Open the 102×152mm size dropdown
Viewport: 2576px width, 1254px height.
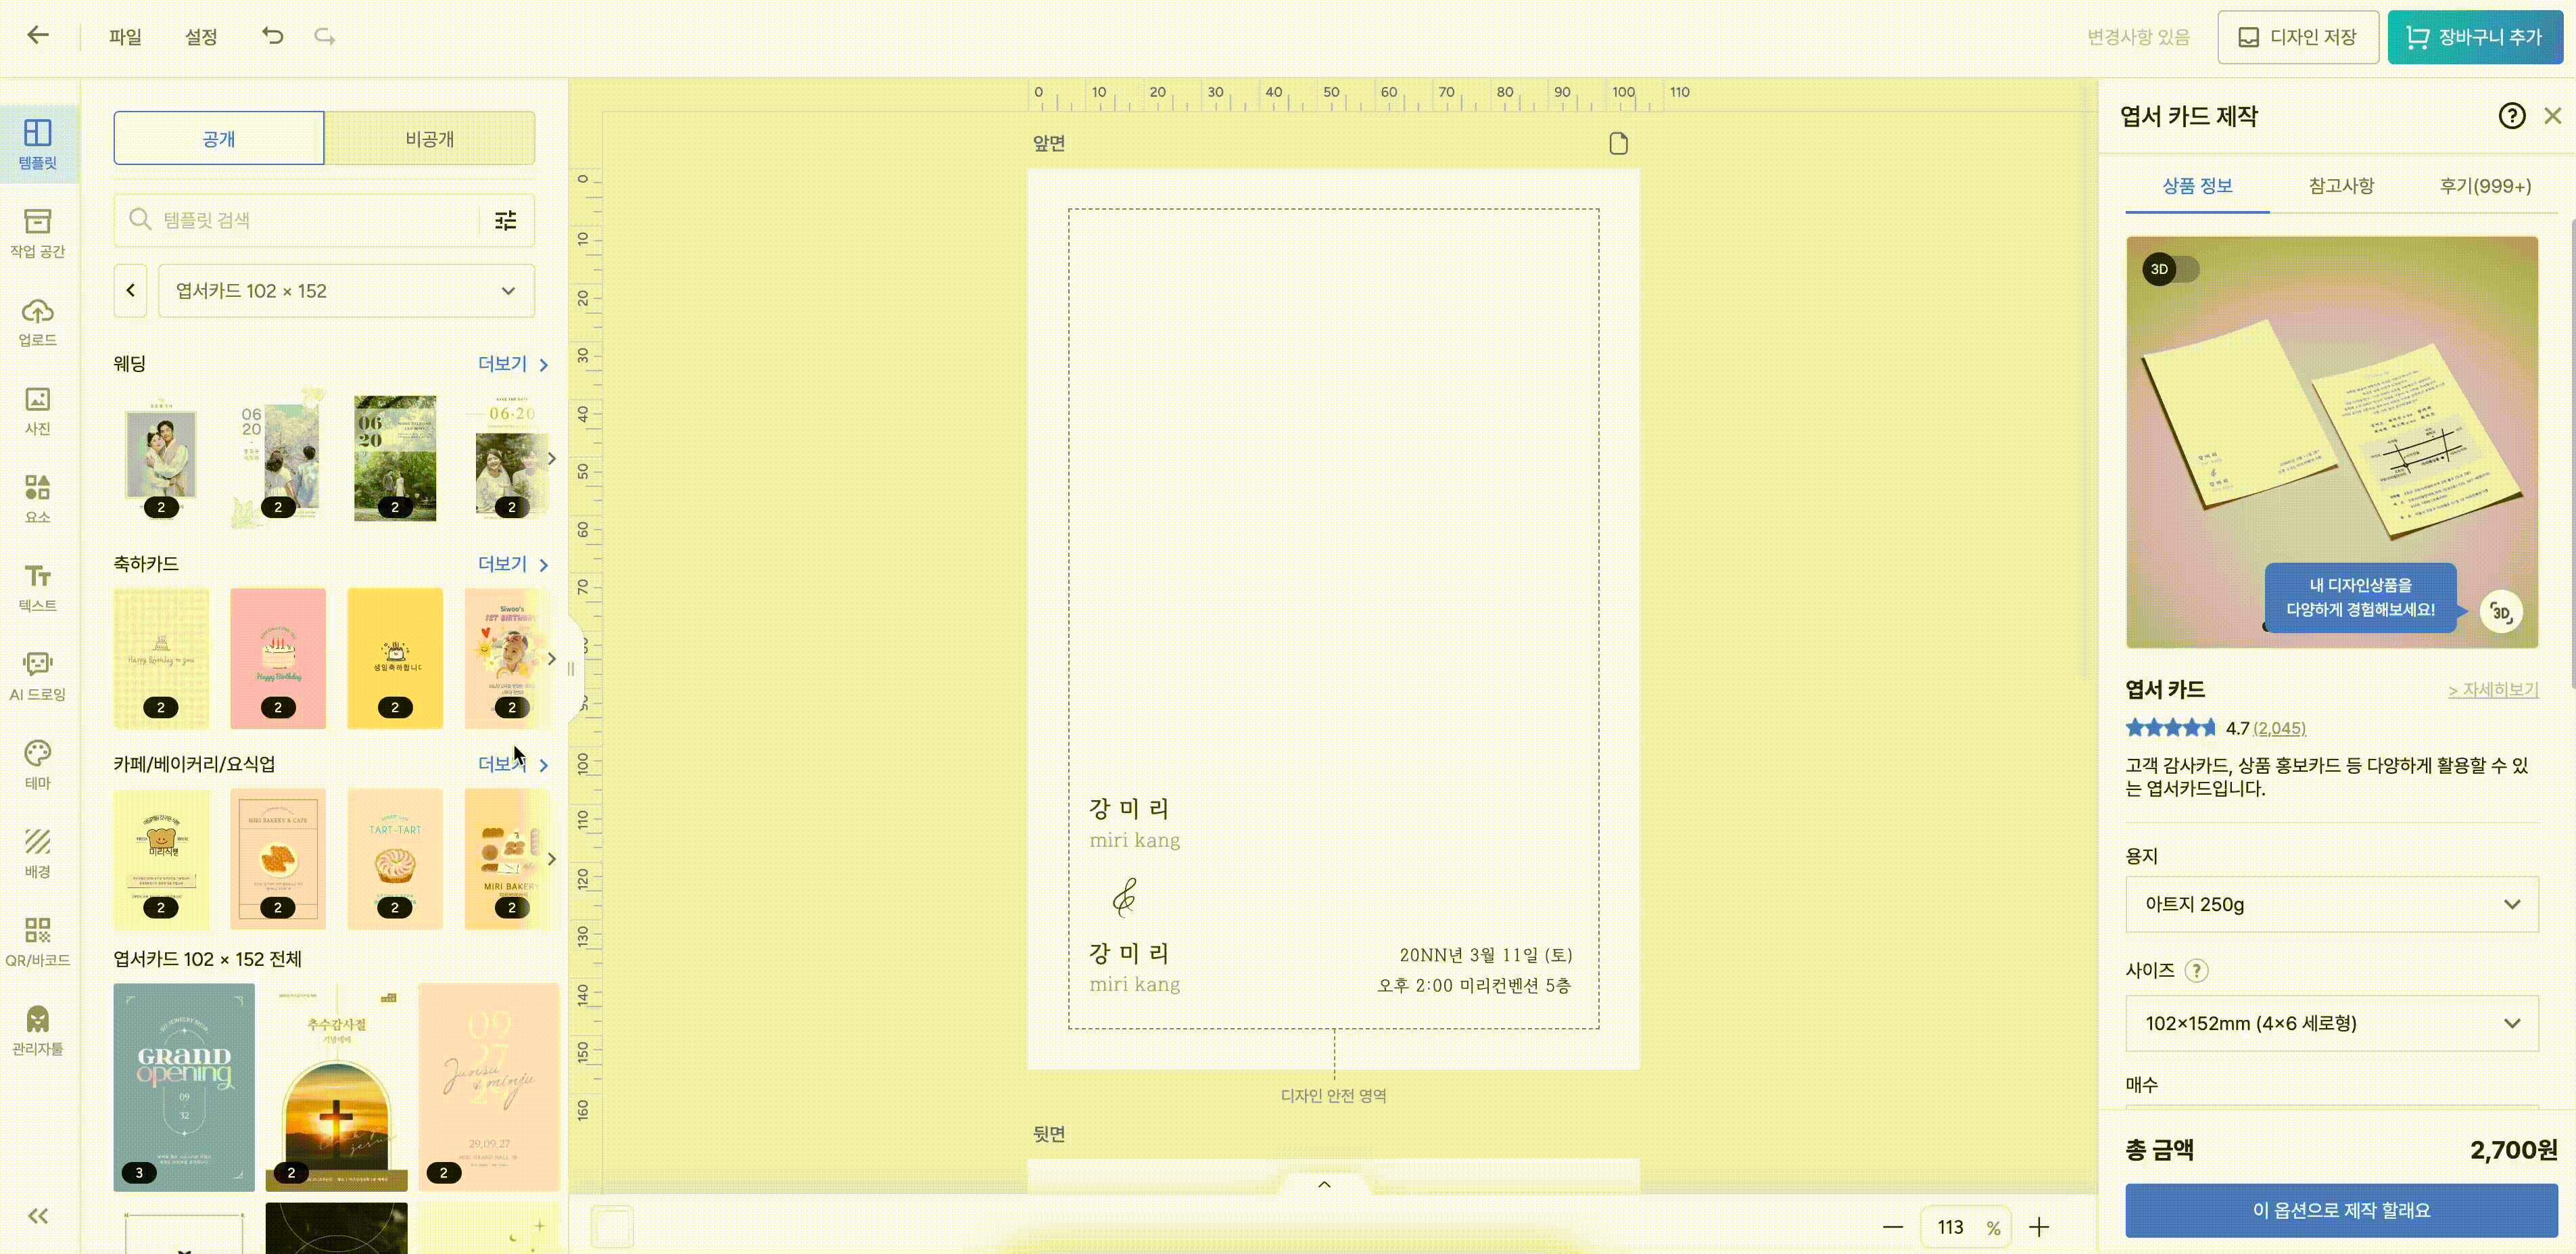point(2332,1023)
